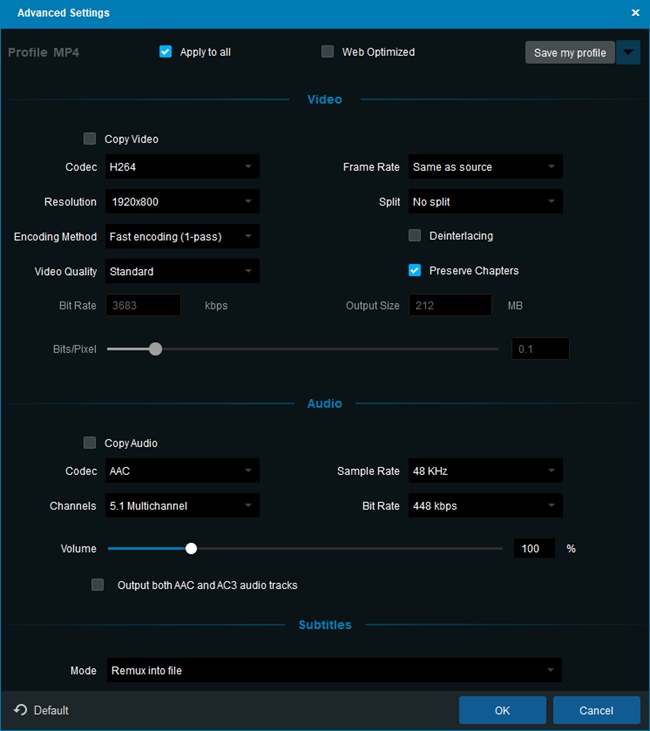This screenshot has height=731, width=650.
Task: Uncheck Preserve Chapters
Action: [415, 270]
